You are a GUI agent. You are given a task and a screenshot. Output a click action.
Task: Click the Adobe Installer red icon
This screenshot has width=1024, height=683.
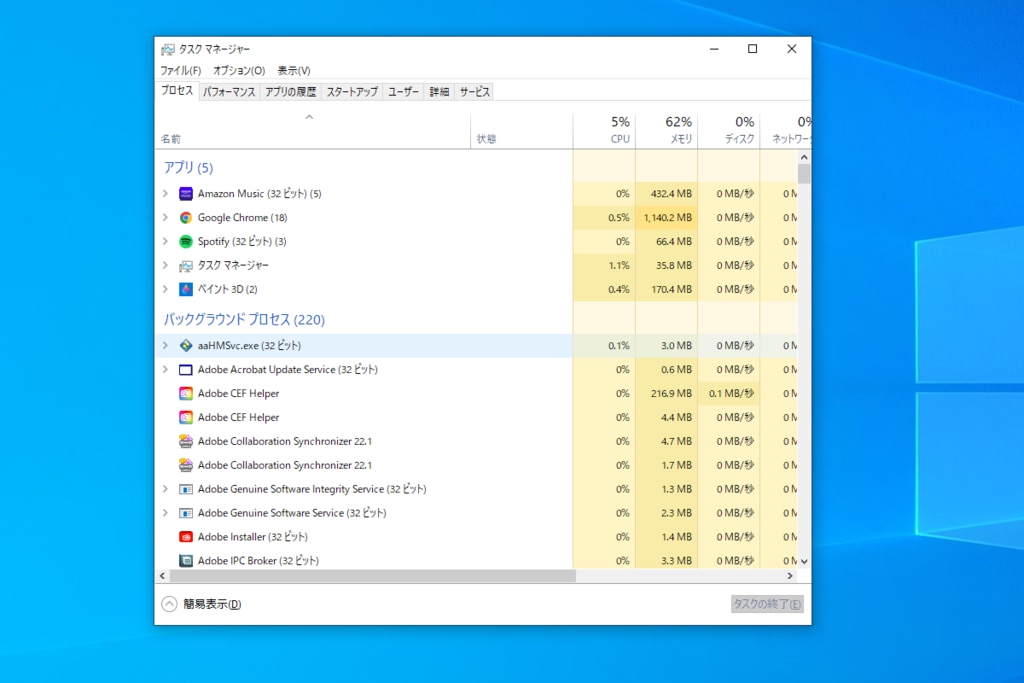tap(185, 537)
